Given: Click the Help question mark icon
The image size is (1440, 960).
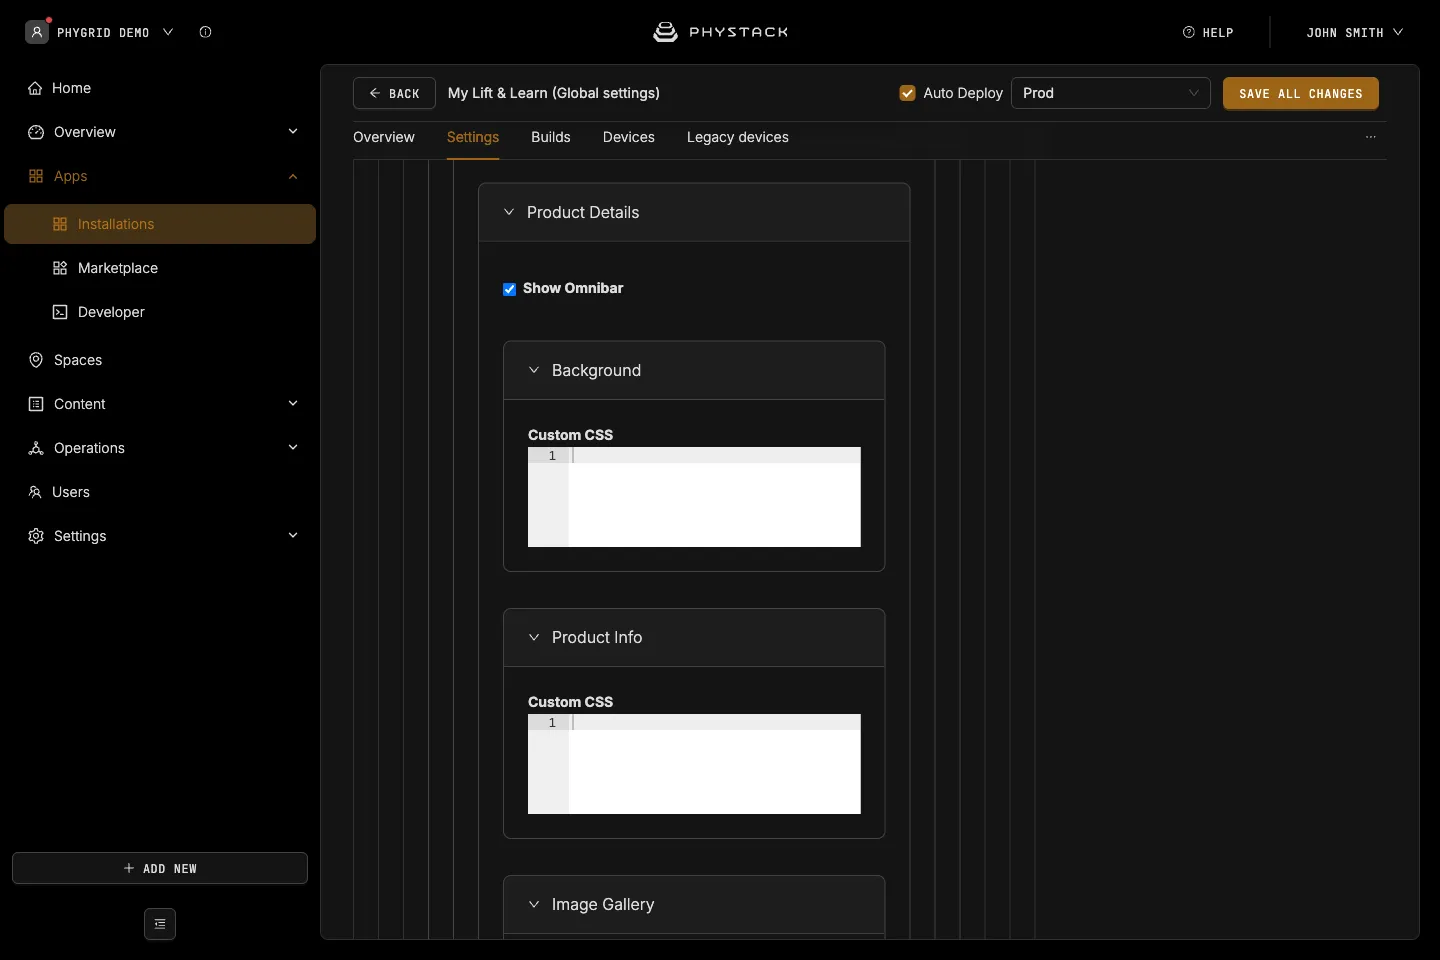Looking at the screenshot, I should click(1189, 32).
